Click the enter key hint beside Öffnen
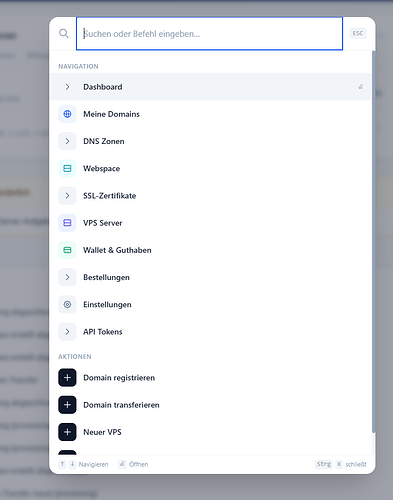The width and height of the screenshot is (393, 500). (122, 464)
